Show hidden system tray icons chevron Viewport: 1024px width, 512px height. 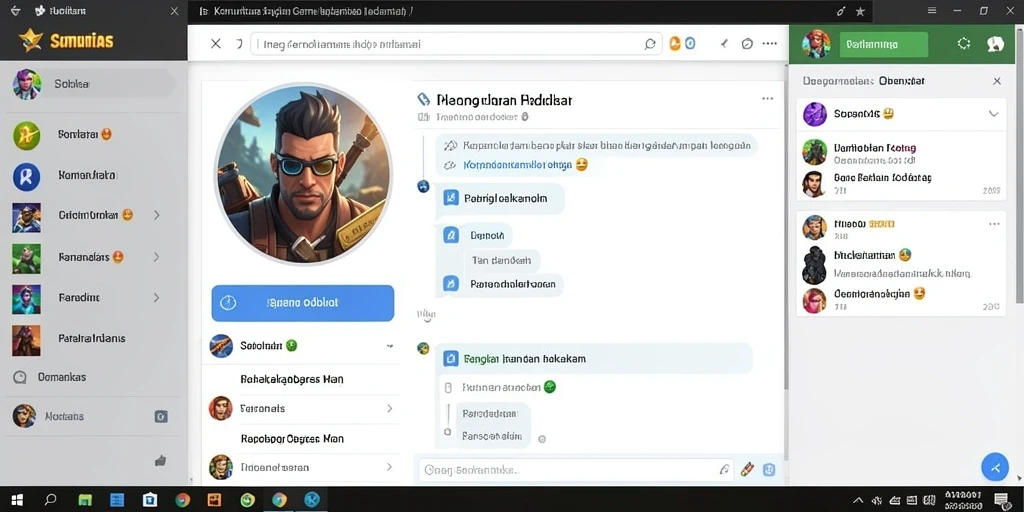point(859,500)
